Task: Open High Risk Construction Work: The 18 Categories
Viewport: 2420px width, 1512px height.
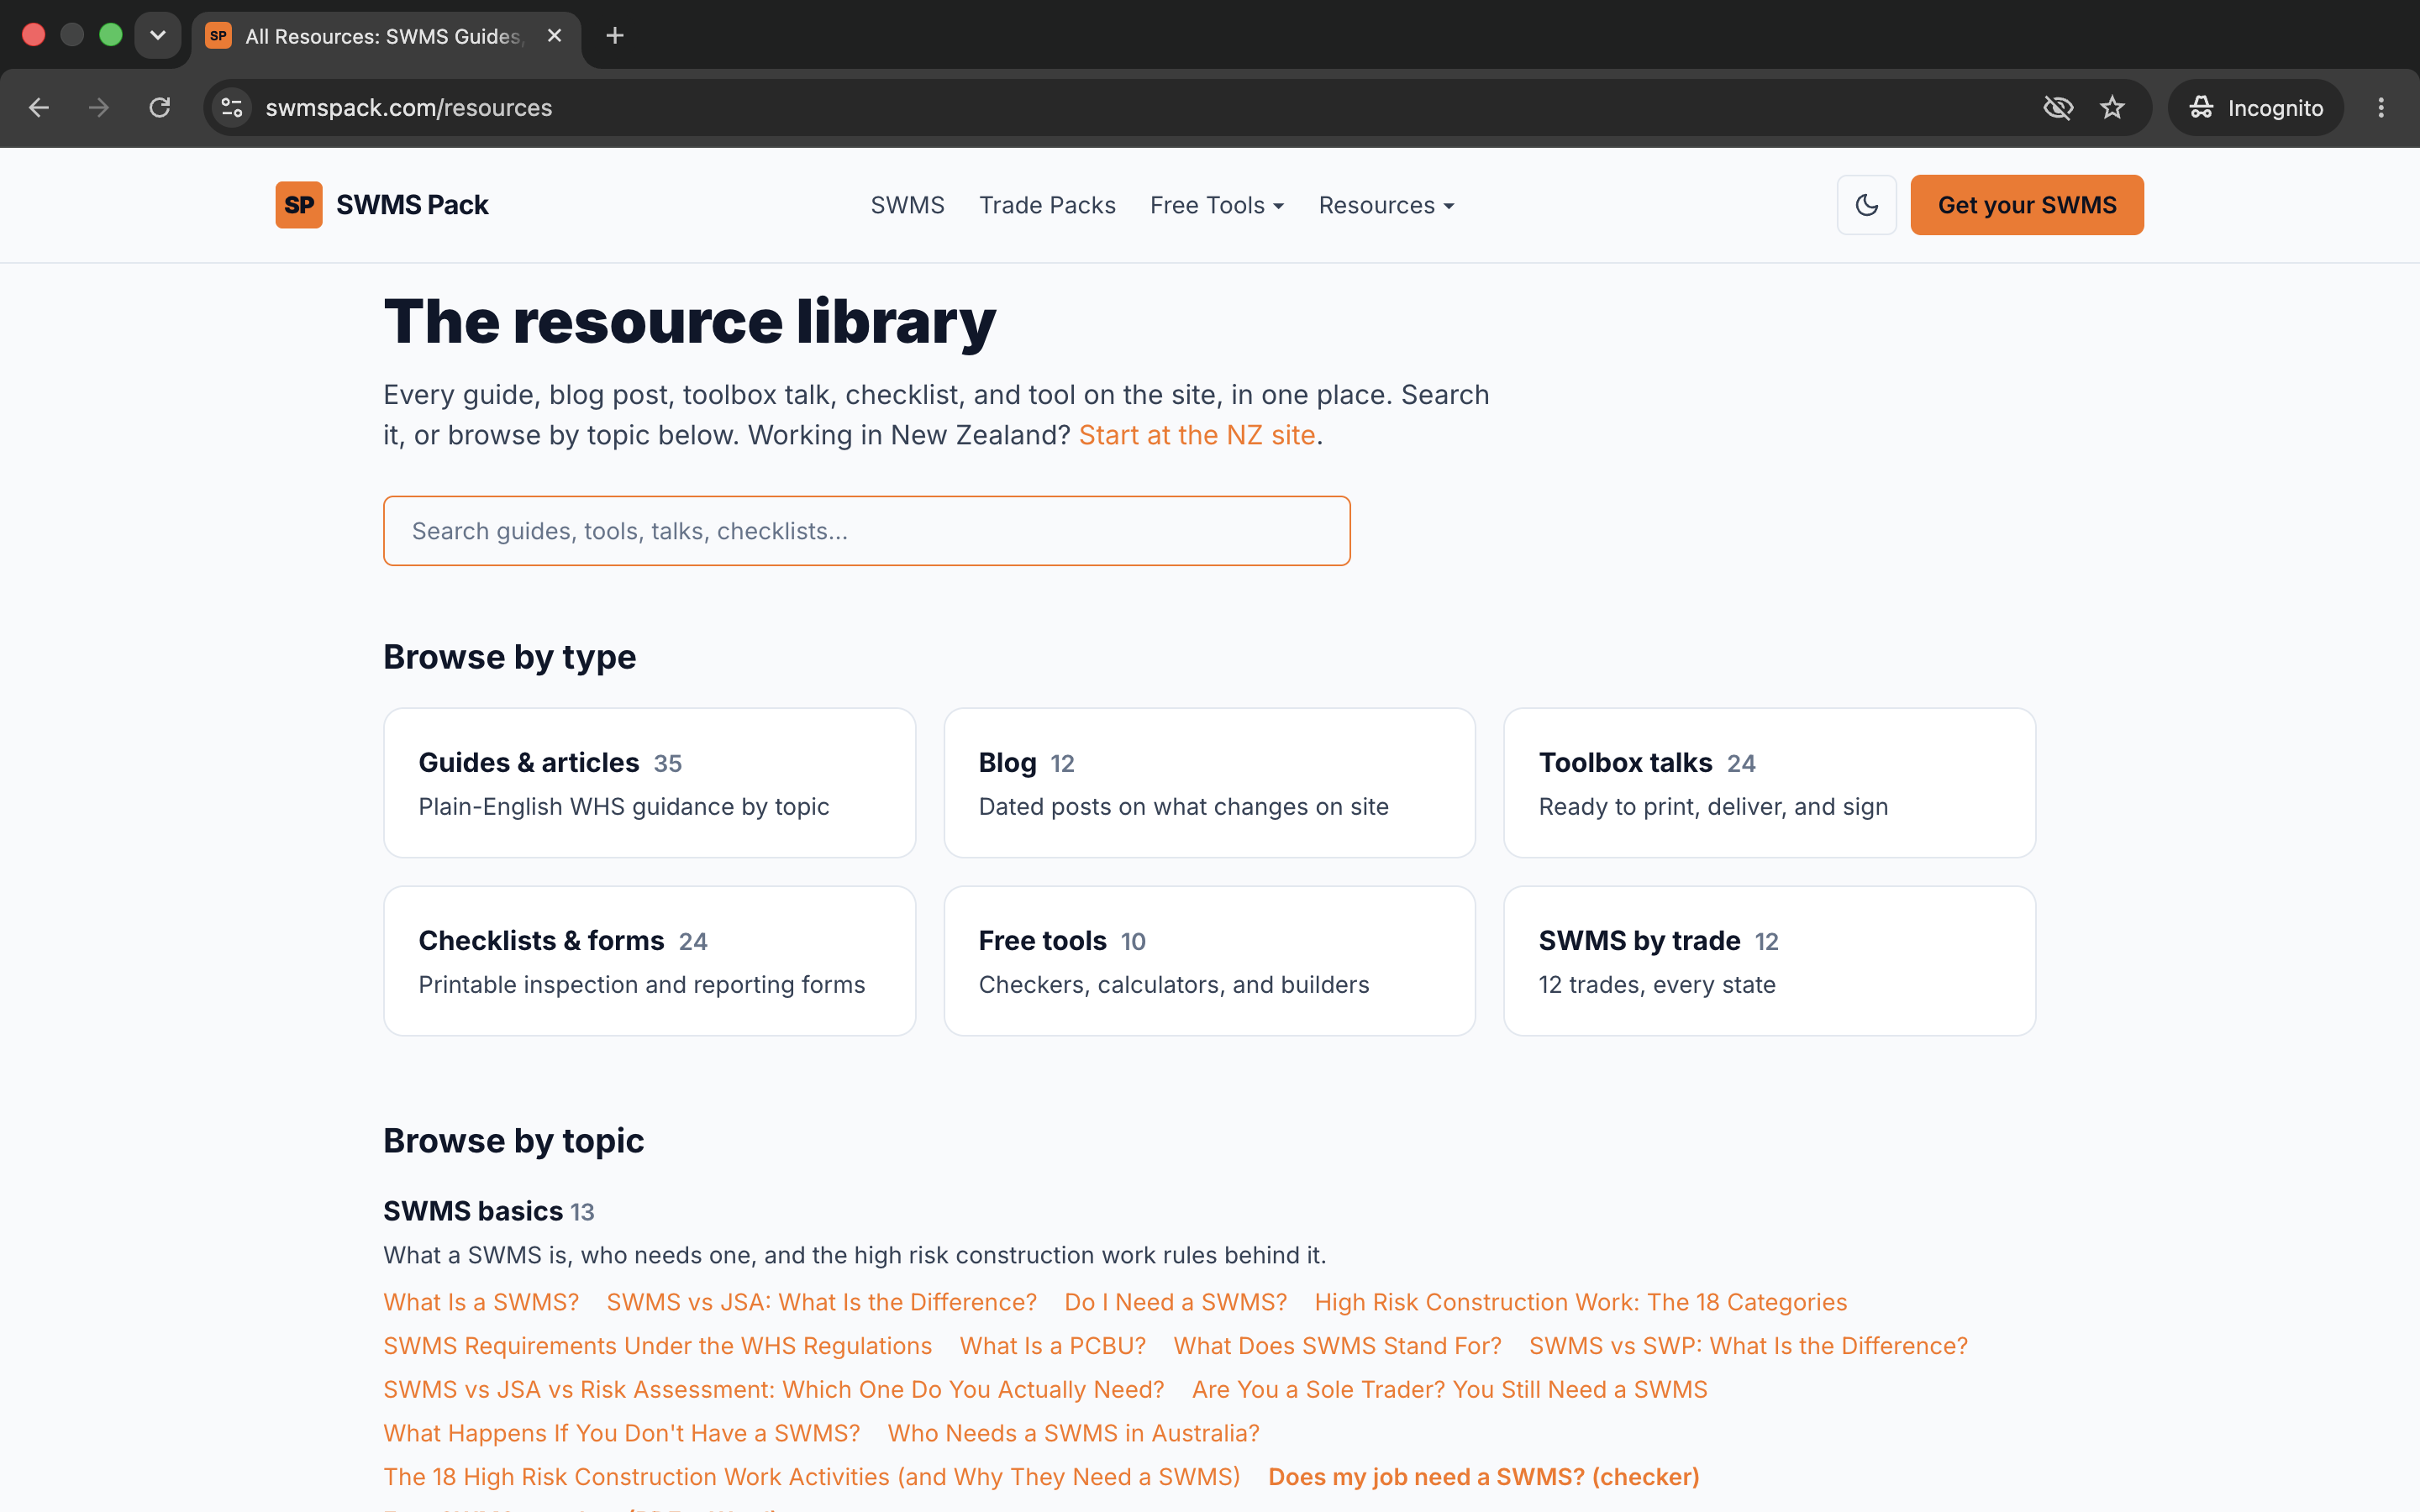Action: click(x=1581, y=1302)
